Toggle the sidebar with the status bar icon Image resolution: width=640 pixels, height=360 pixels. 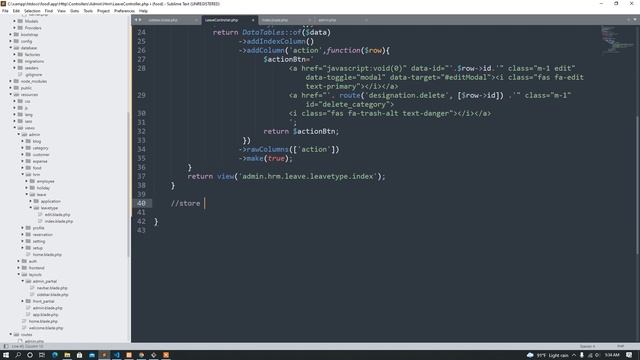click(5, 347)
